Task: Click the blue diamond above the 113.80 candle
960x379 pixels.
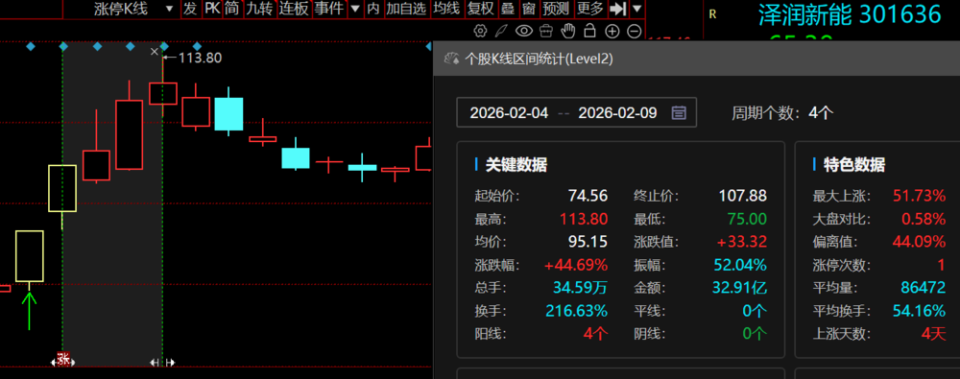Action: coord(163,46)
